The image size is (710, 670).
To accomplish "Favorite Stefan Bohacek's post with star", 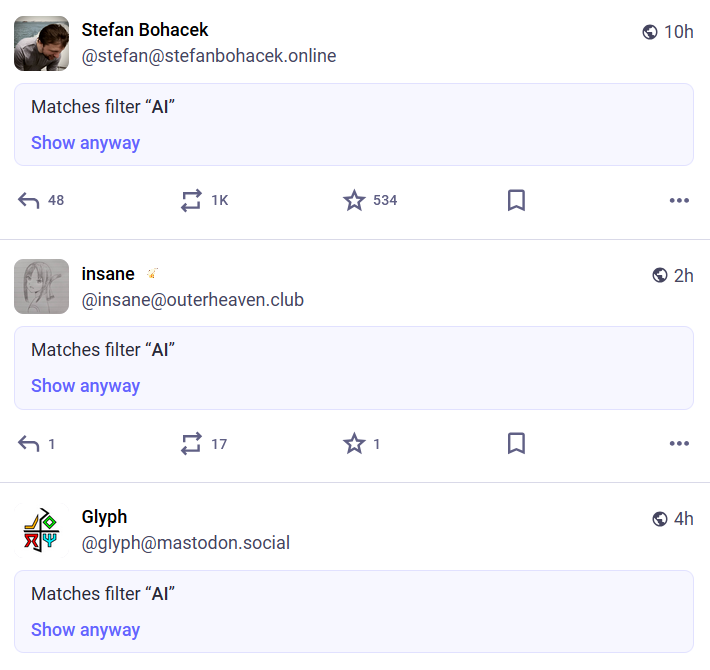I will 354,200.
